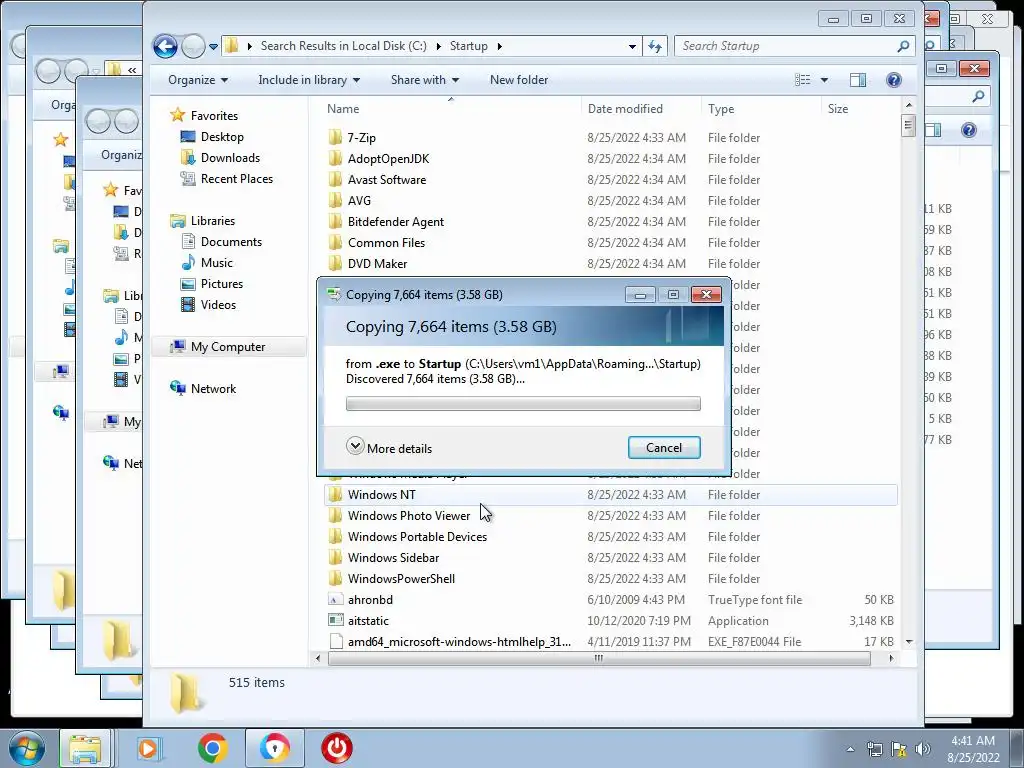Screen dimensions: 1024x768
Task: Open Downloads in Favorites
Action: (x=230, y=157)
